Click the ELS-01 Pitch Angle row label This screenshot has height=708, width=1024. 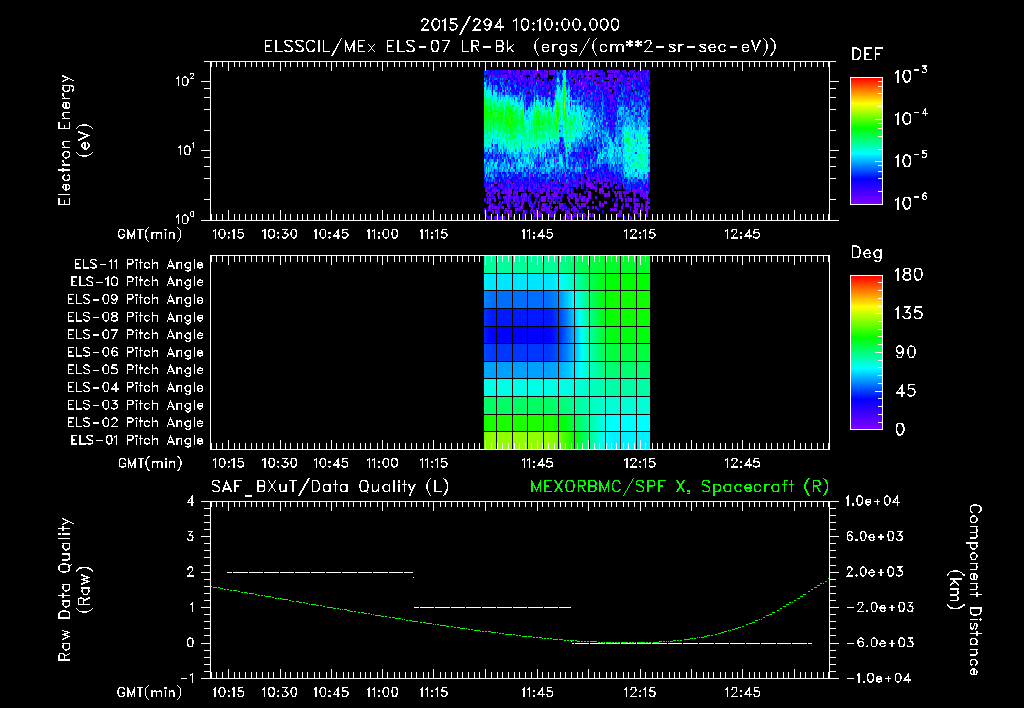pyautogui.click(x=136, y=440)
